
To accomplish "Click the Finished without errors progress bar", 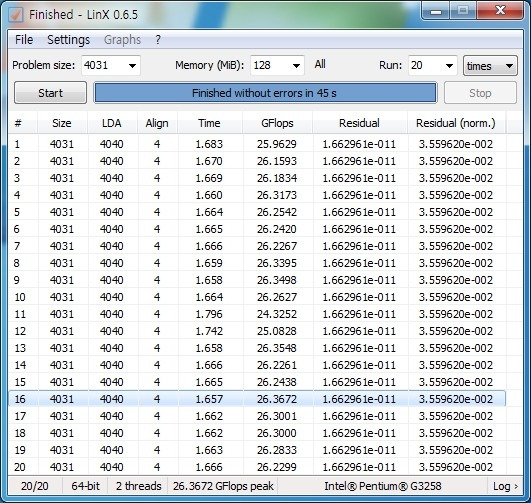I will tap(265, 93).
